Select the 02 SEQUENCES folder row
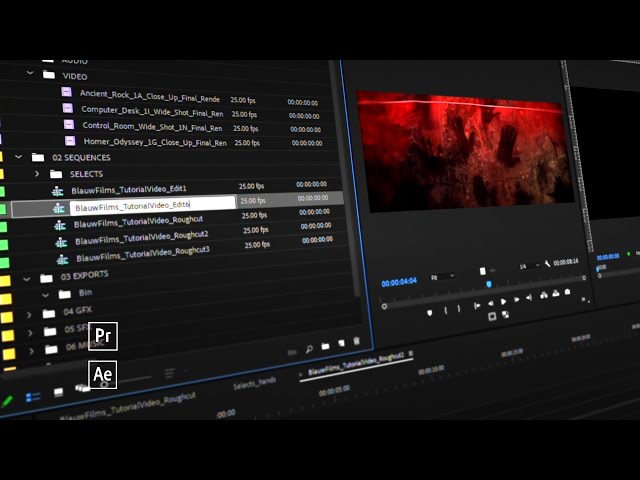 (x=171, y=157)
